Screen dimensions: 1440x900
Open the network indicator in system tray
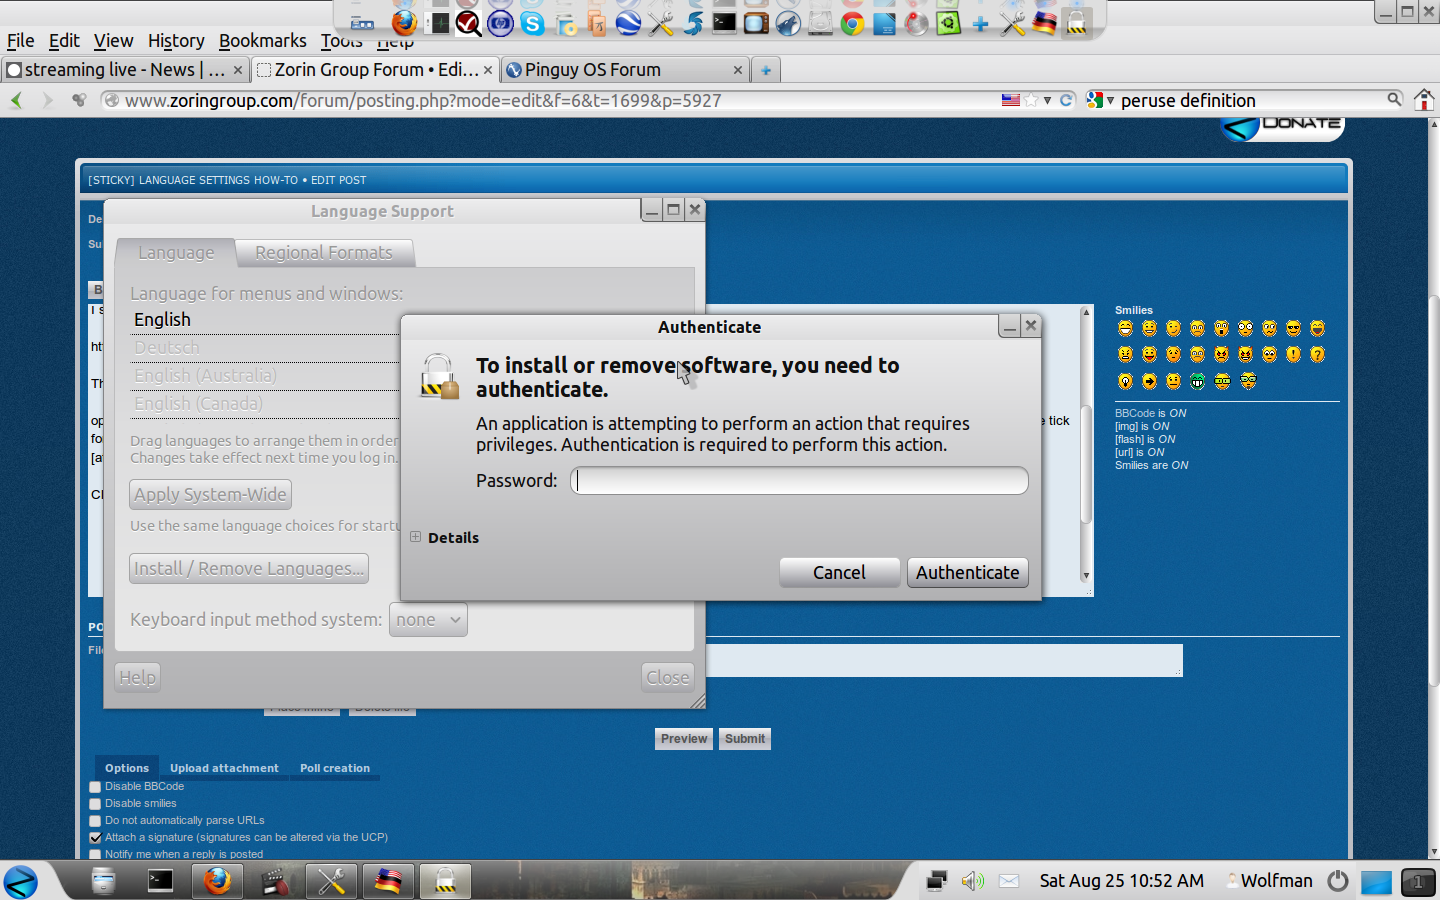click(x=937, y=881)
